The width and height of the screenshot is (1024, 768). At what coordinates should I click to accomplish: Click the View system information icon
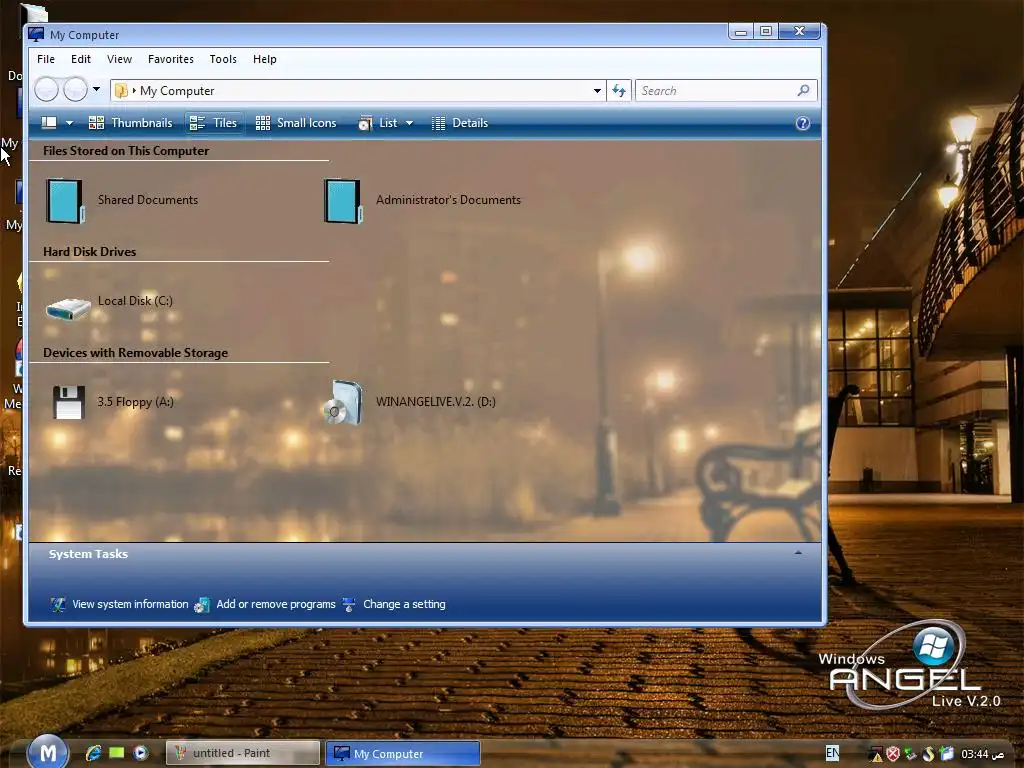(x=58, y=605)
